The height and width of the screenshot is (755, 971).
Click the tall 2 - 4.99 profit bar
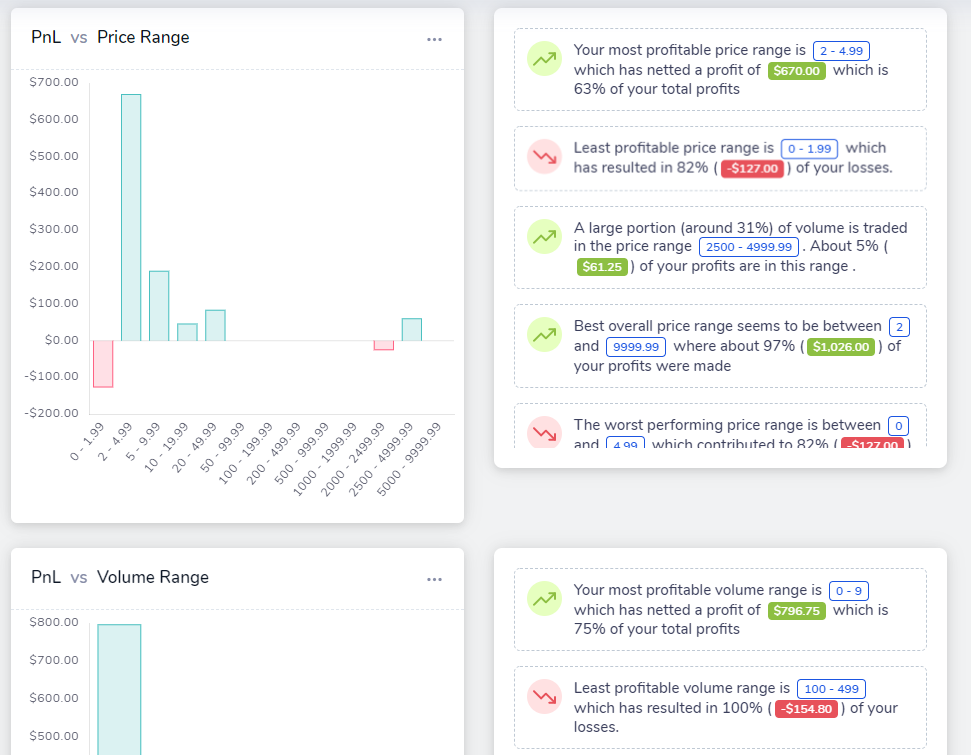coord(131,217)
